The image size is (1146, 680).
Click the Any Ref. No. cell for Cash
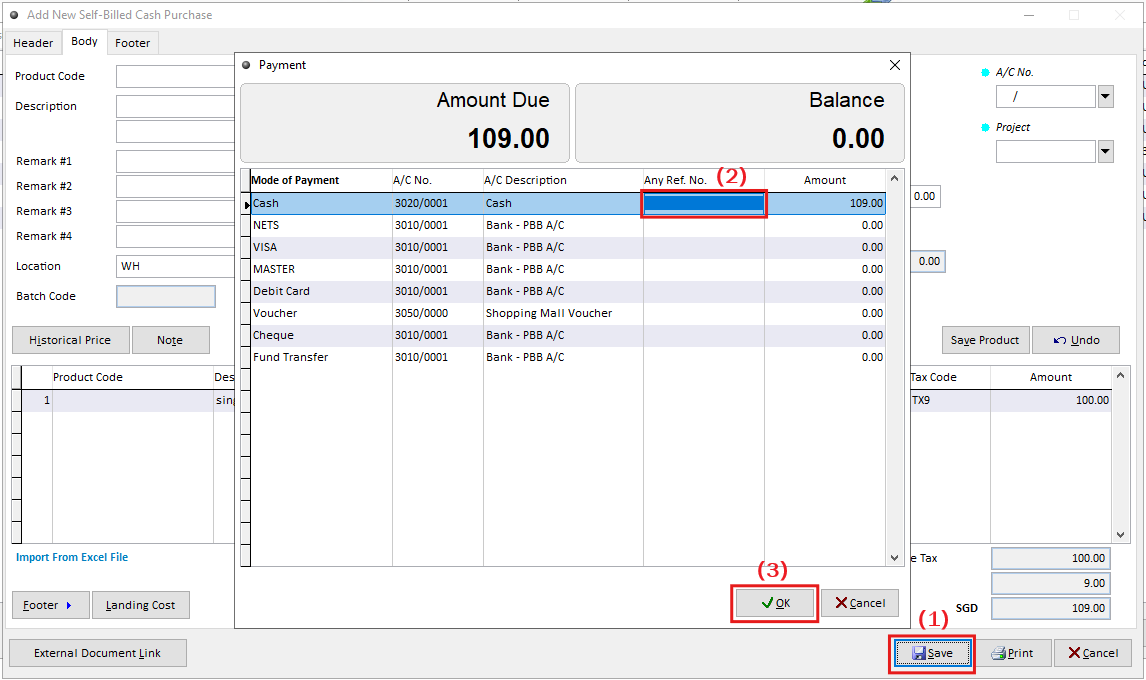[x=704, y=203]
